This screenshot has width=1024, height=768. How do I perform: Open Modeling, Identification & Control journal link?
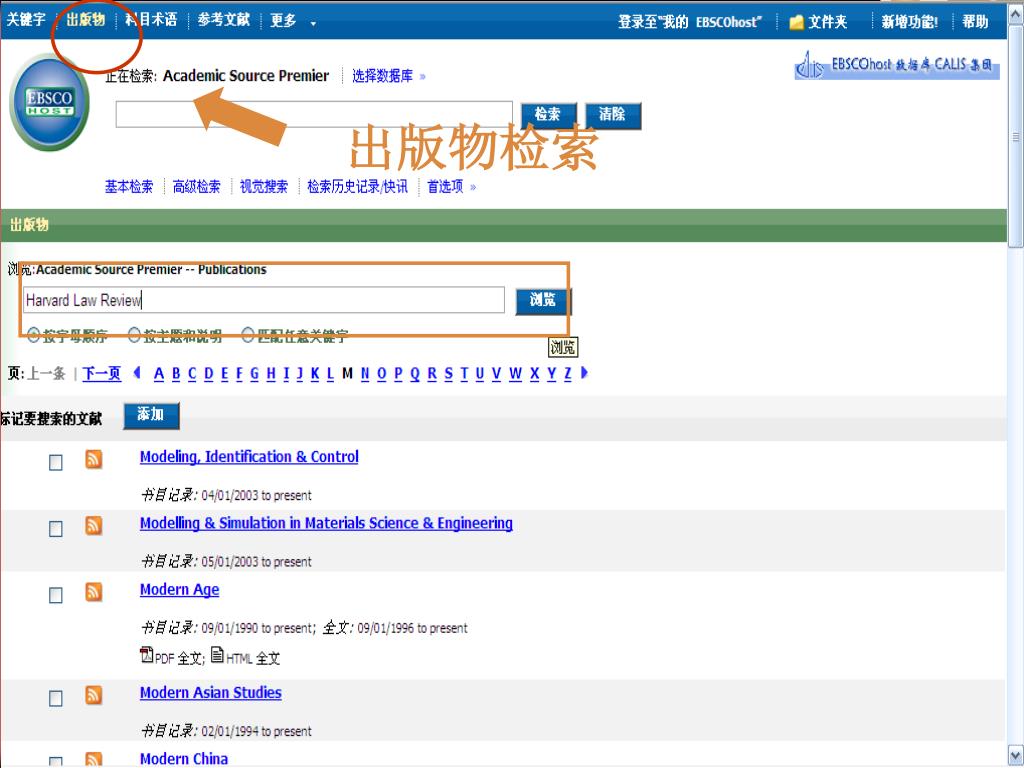click(x=249, y=457)
